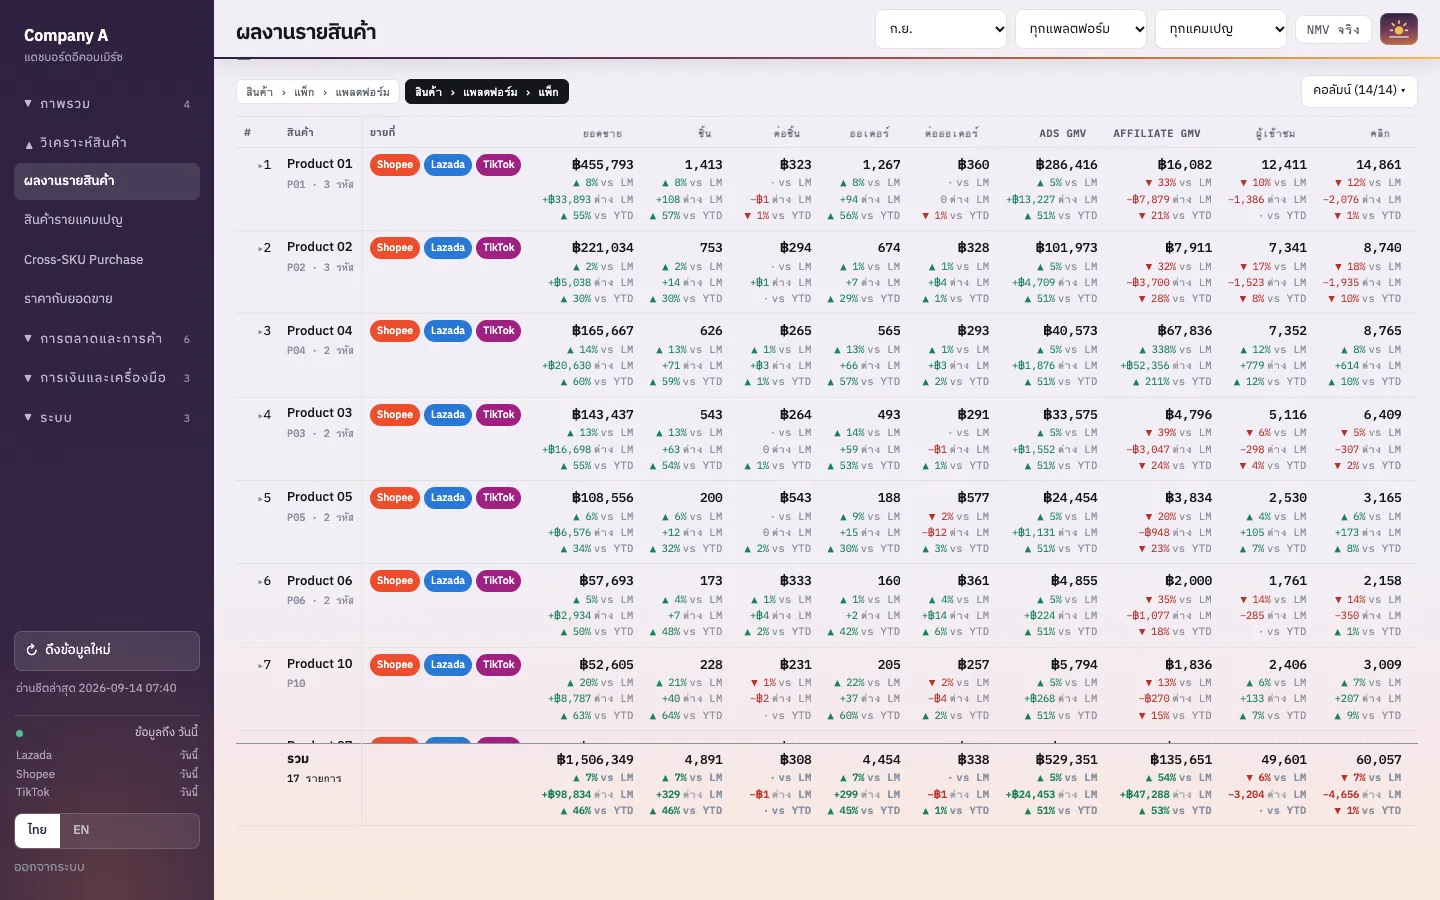
Task: Click the ออกจากระบบ logout link
Action: tap(49, 867)
